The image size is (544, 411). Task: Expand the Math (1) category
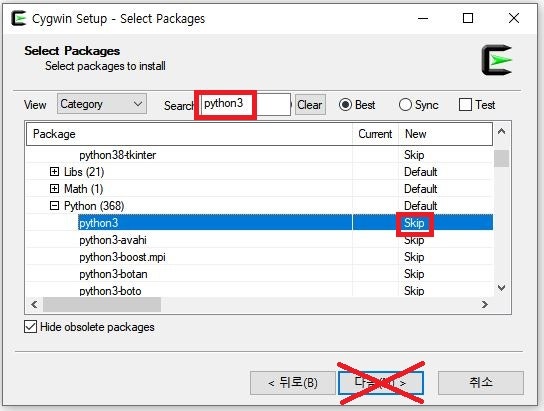54,189
